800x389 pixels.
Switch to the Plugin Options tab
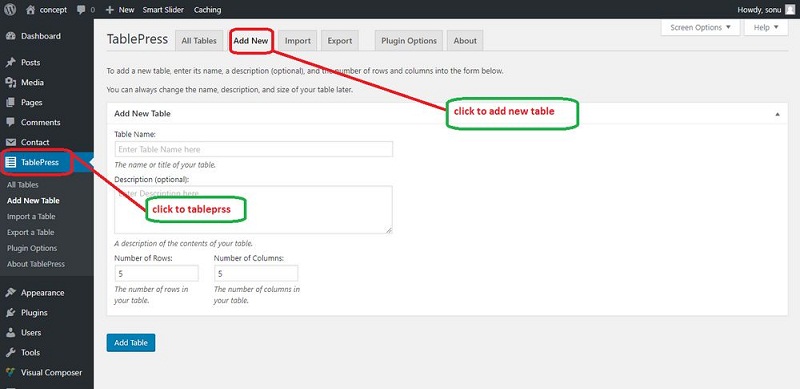tap(409, 41)
